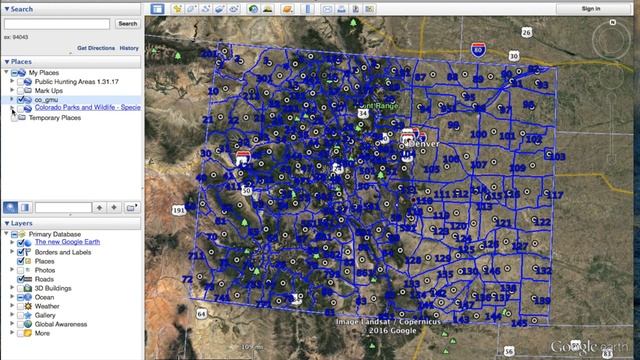Click the Save Image toolbar icon

[356, 9]
